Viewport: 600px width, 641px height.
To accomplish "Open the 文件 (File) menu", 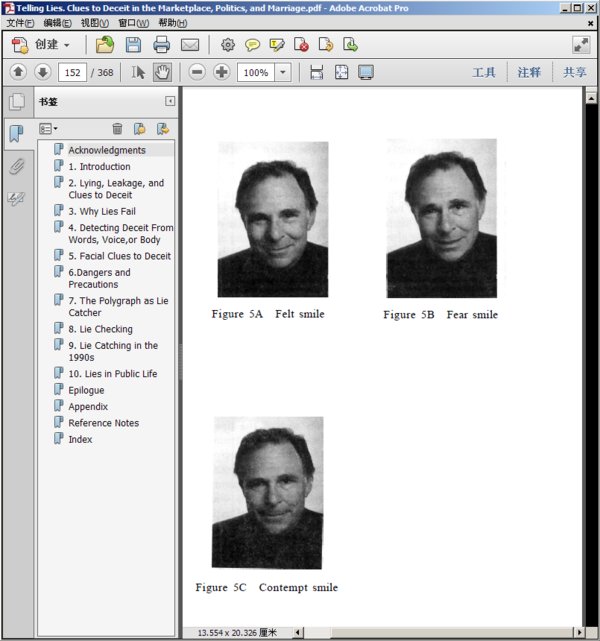I will 20,23.
